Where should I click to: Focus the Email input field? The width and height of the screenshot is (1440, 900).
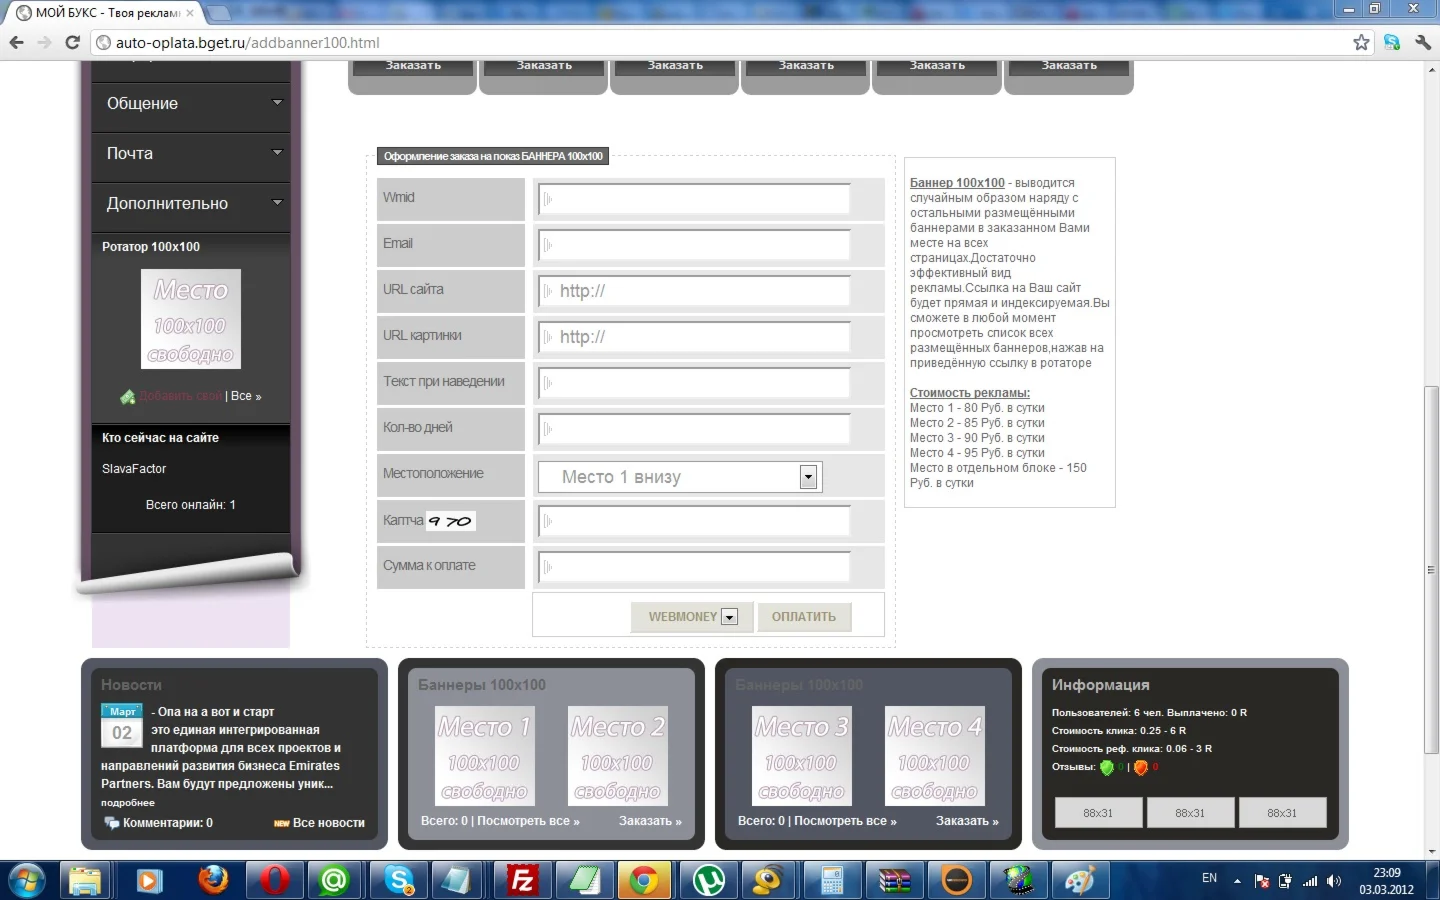coord(694,245)
